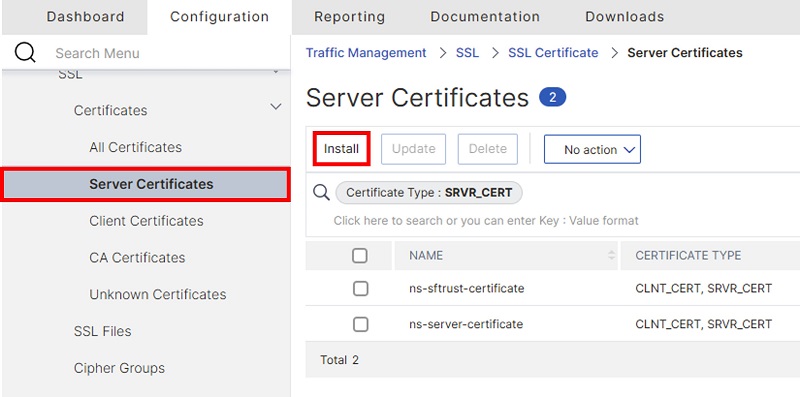The height and width of the screenshot is (397, 800).
Task: Collapse the Certificates menu chevron
Action: click(276, 107)
